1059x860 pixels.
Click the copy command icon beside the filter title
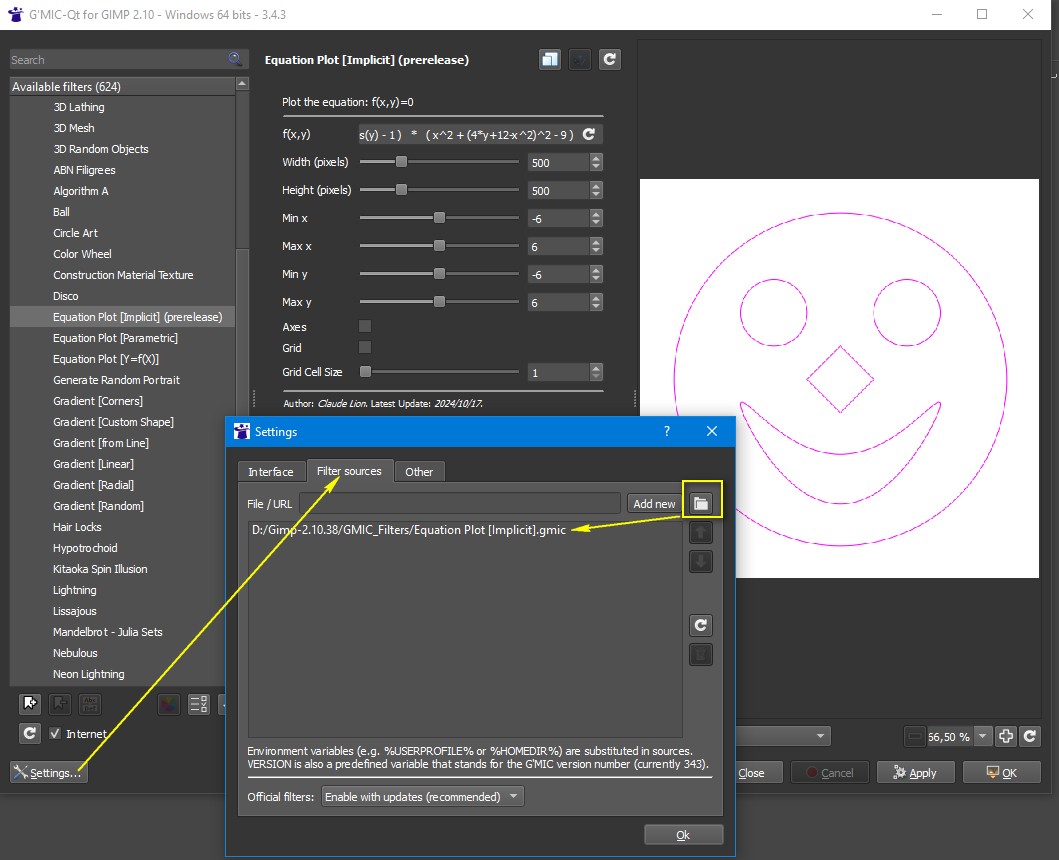pos(550,59)
